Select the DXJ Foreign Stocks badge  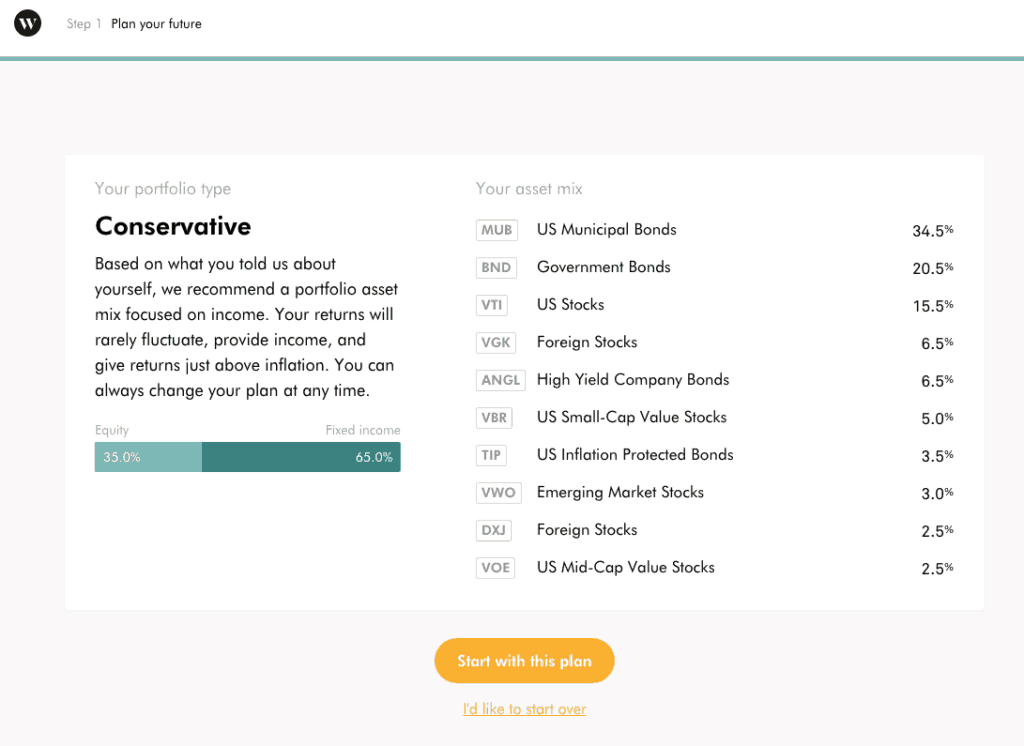[x=493, y=530]
